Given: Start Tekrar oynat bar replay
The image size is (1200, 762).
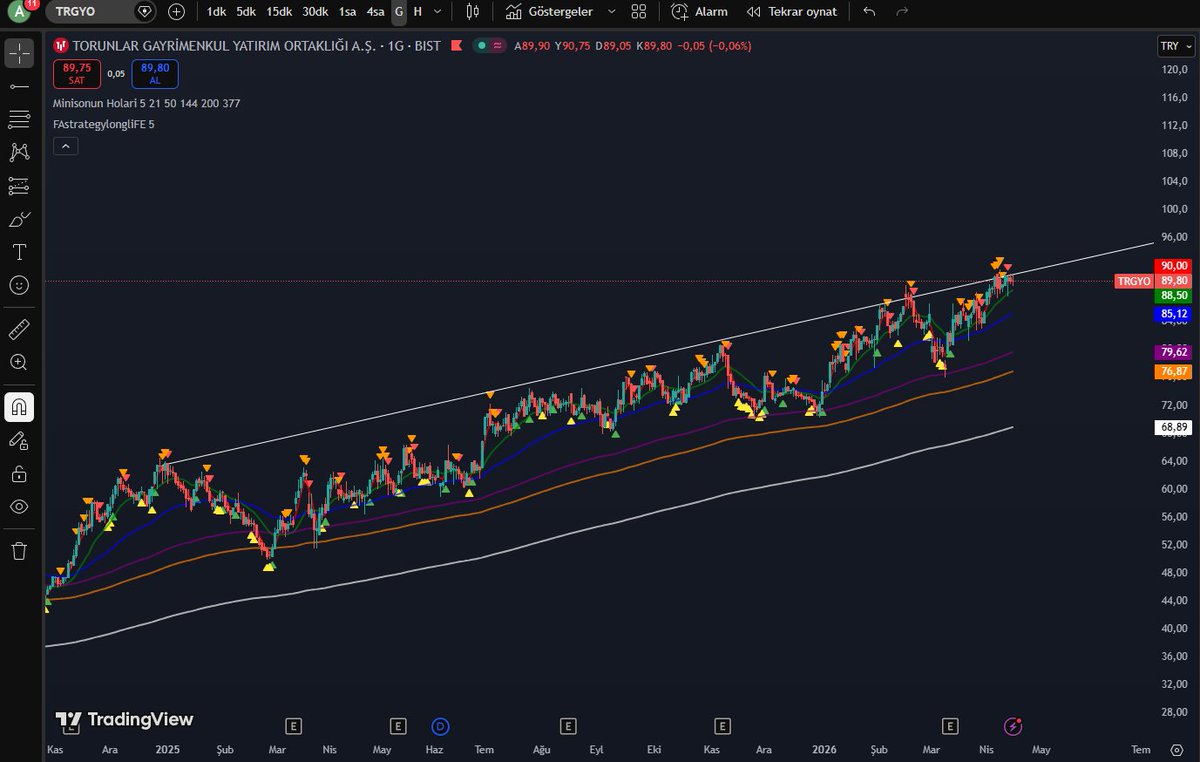Looking at the screenshot, I should [x=790, y=12].
